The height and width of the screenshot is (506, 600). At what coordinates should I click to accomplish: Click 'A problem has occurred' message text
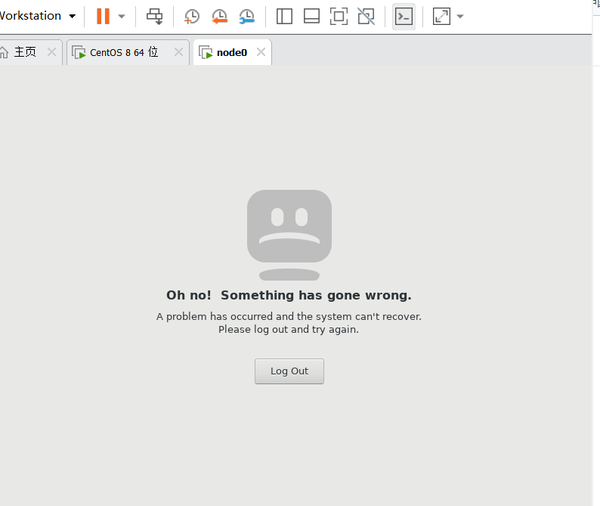pos(289,317)
